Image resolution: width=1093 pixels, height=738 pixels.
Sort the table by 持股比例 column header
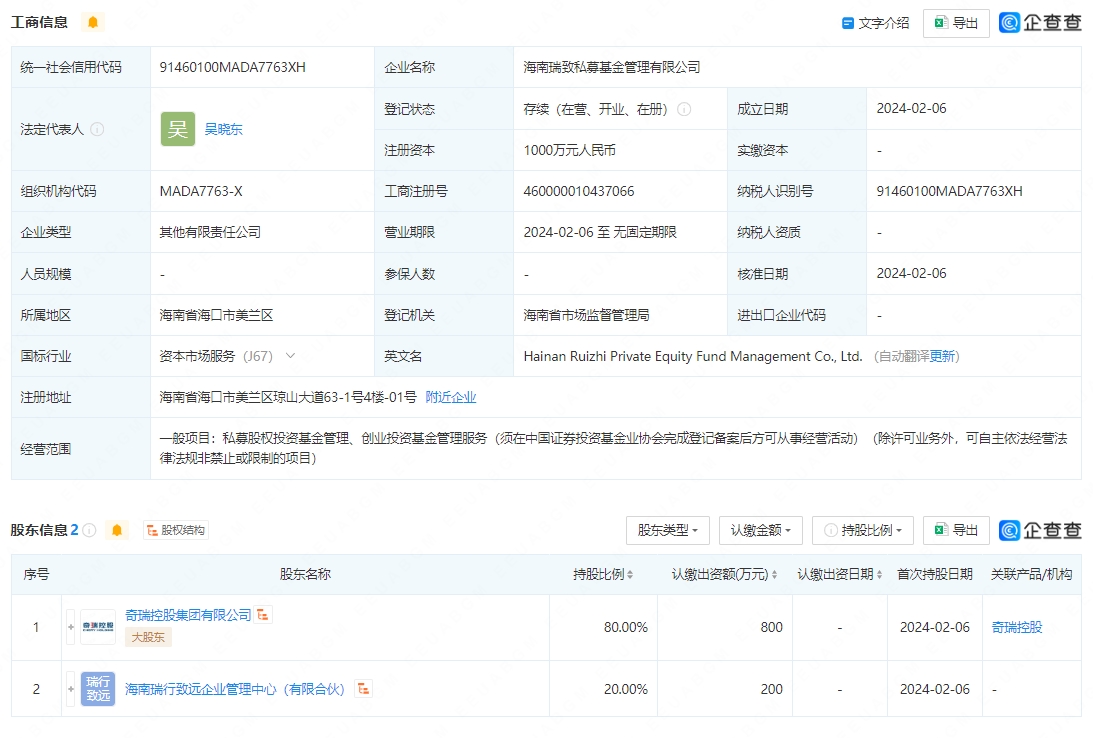[x=603, y=574]
